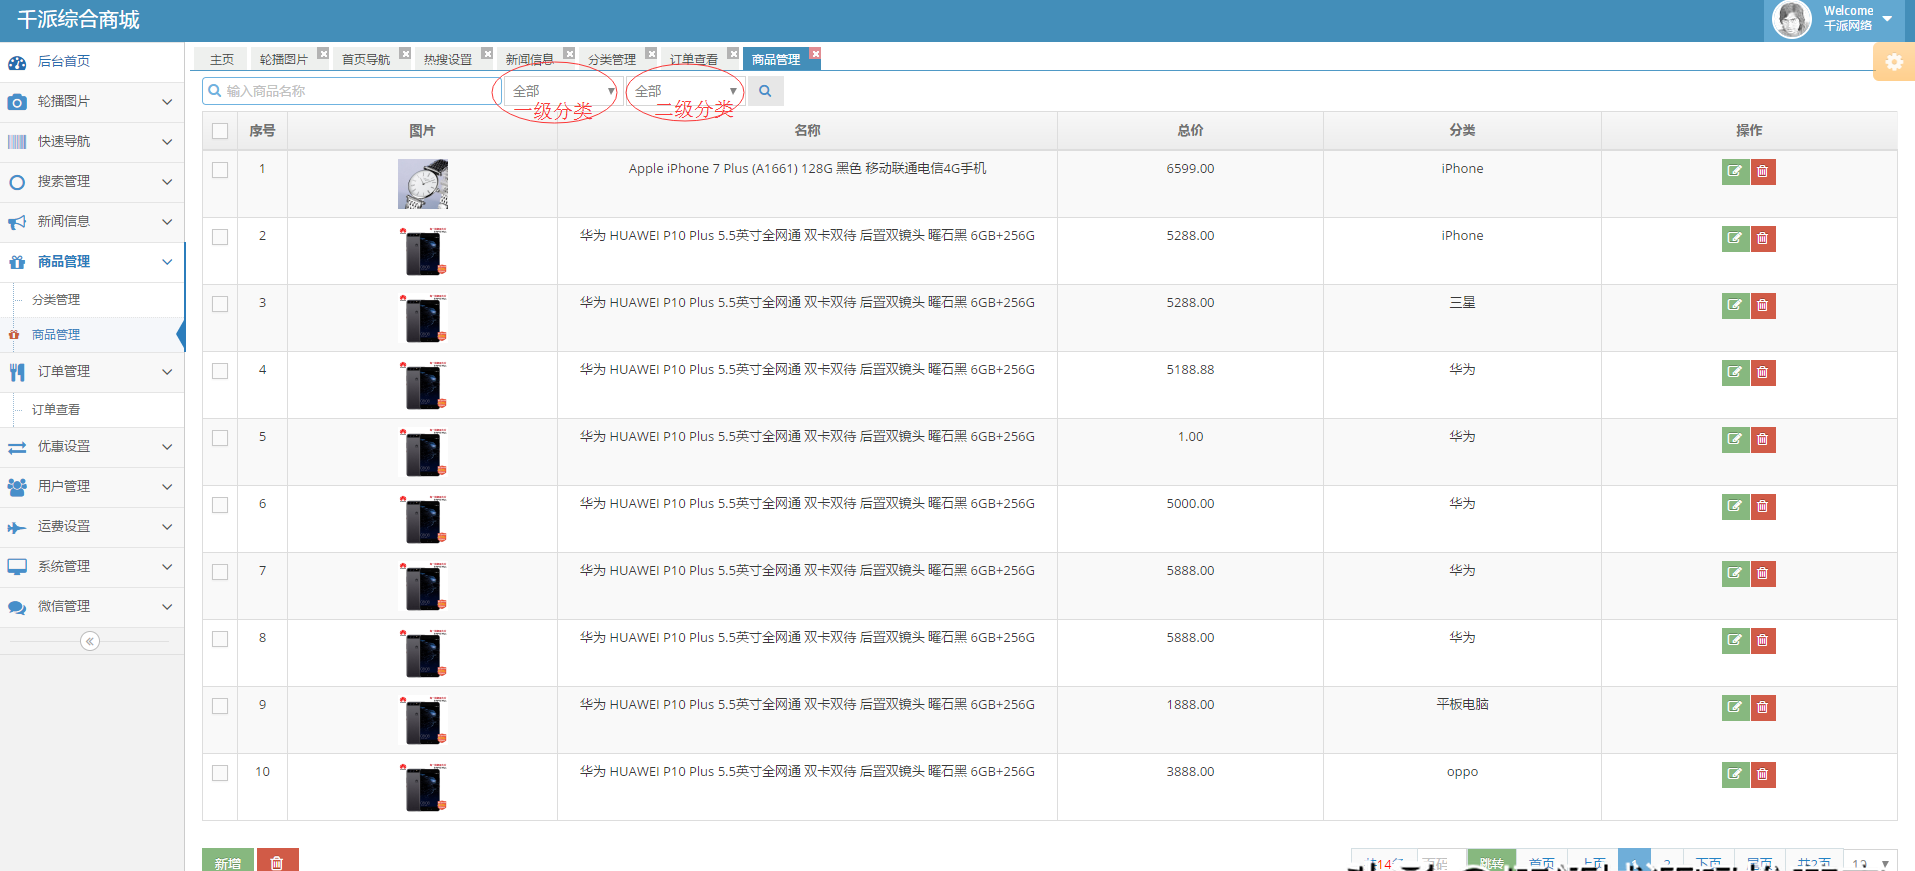
Task: Open the orange settings gear panel
Action: 1894,62
